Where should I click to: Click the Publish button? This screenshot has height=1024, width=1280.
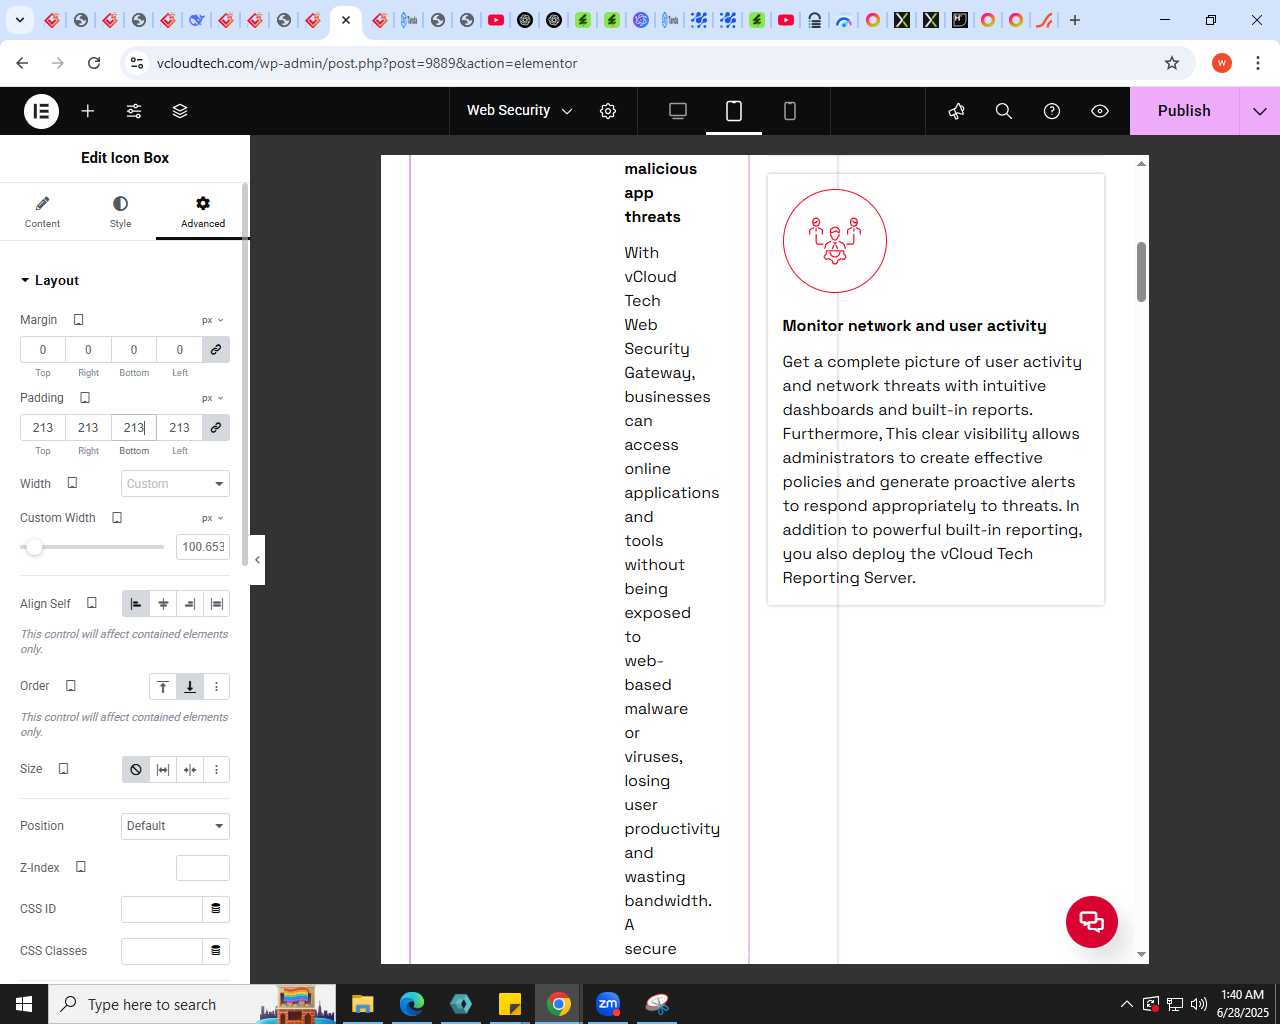(1184, 111)
